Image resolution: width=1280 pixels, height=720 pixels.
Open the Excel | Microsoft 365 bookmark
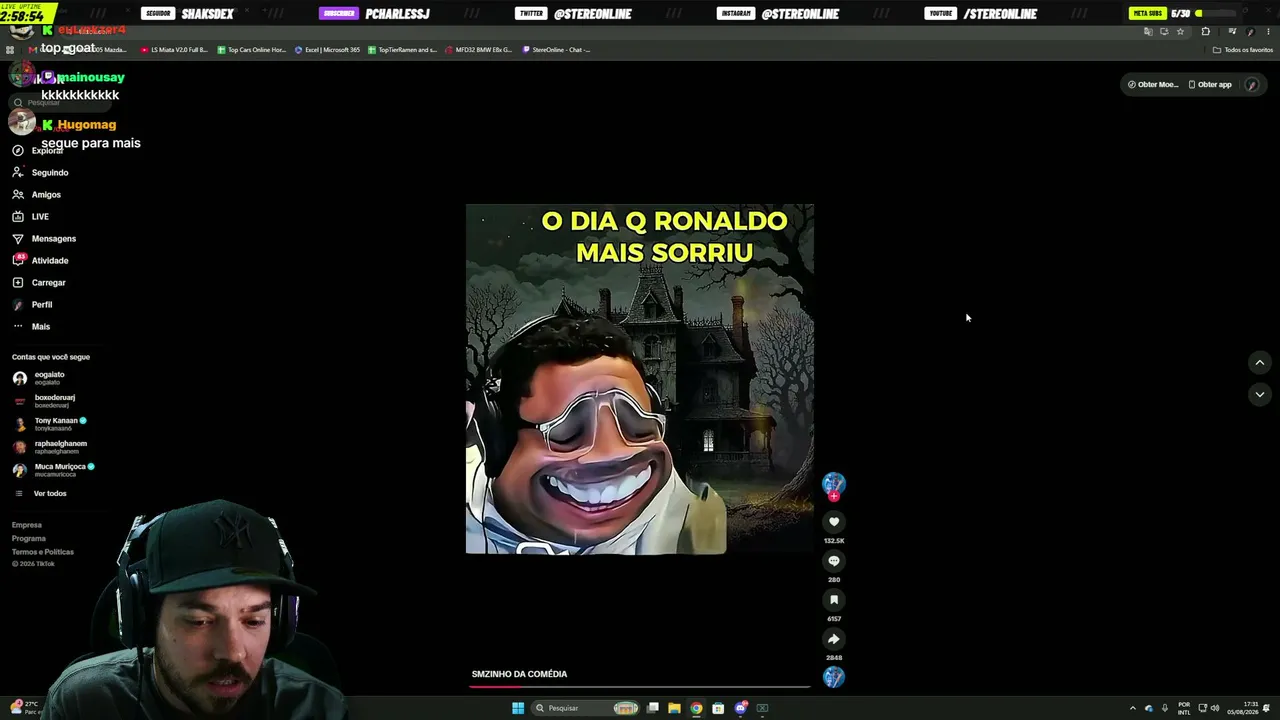(x=328, y=50)
